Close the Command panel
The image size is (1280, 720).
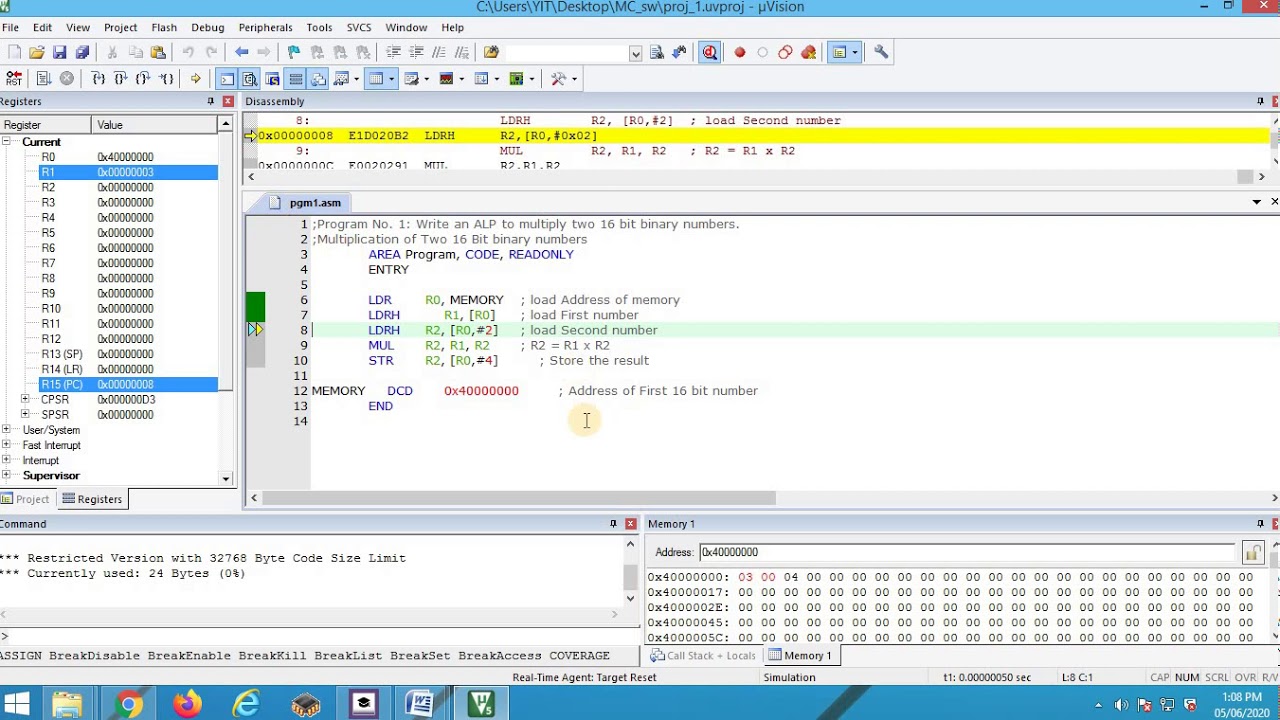coord(630,524)
